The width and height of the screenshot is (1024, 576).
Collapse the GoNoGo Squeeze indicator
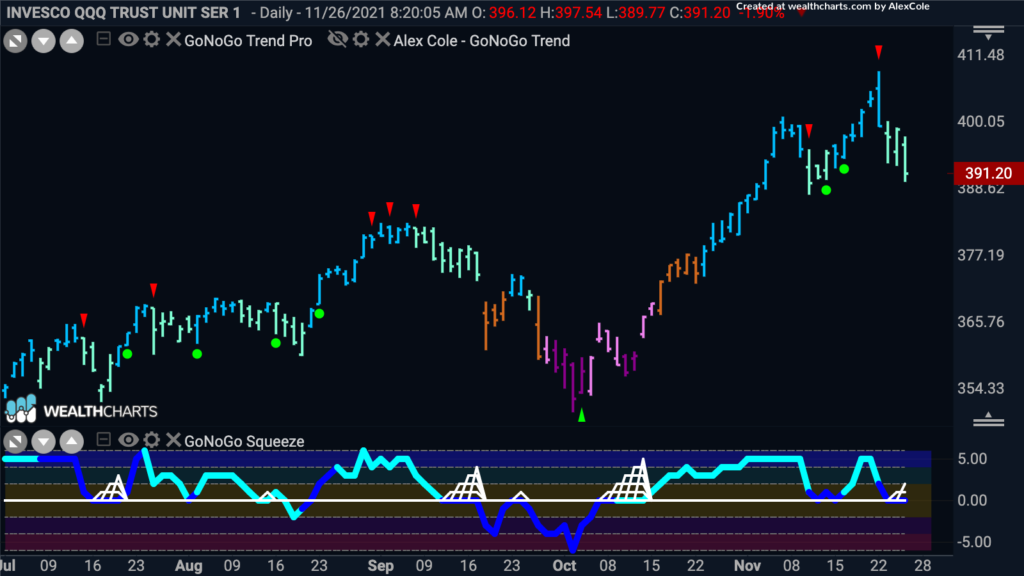click(103, 440)
